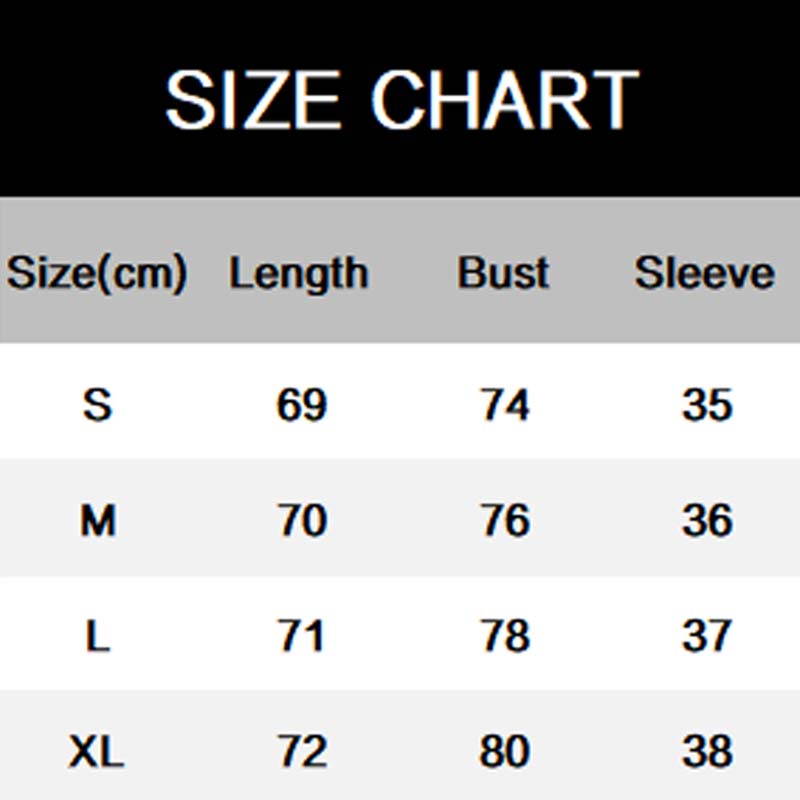
Task: Select the Bust column header
Action: click(x=504, y=273)
